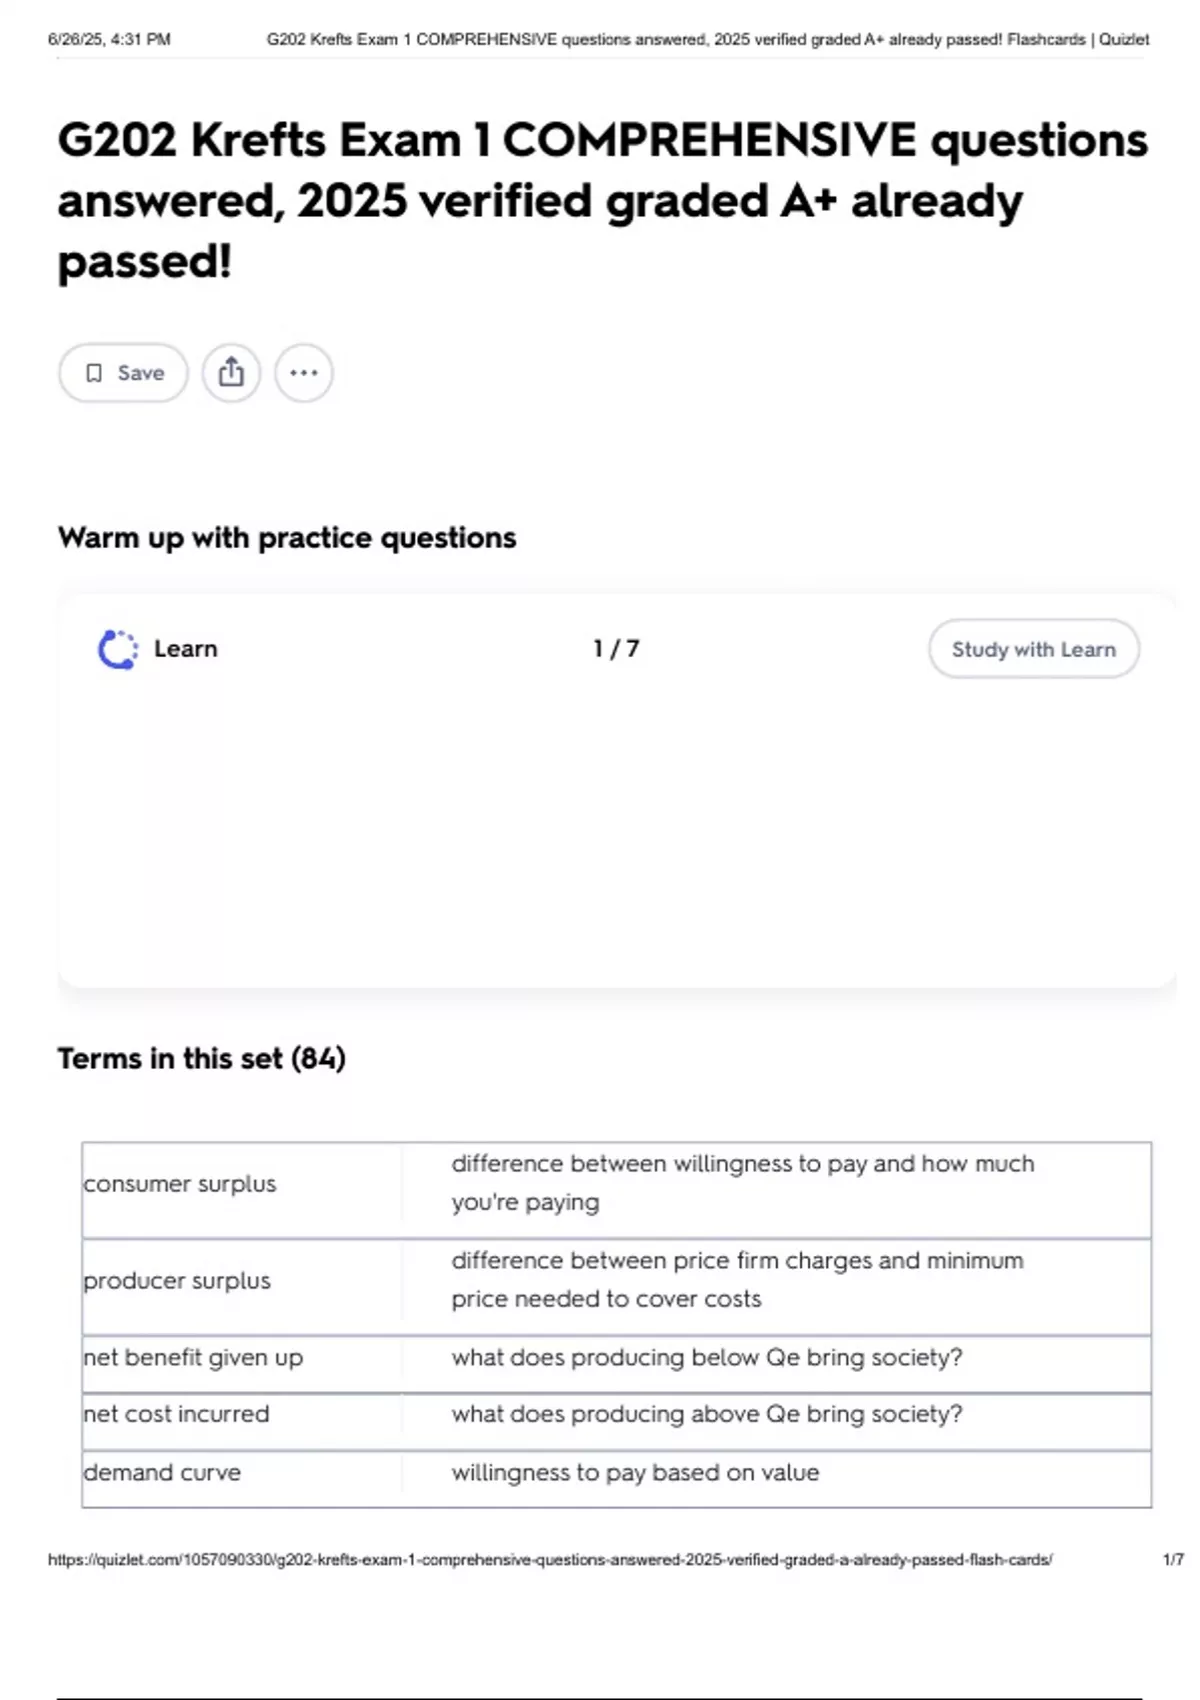This screenshot has width=1200, height=1700.
Task: Click the bookmark icon inside Save
Action: [x=94, y=373]
